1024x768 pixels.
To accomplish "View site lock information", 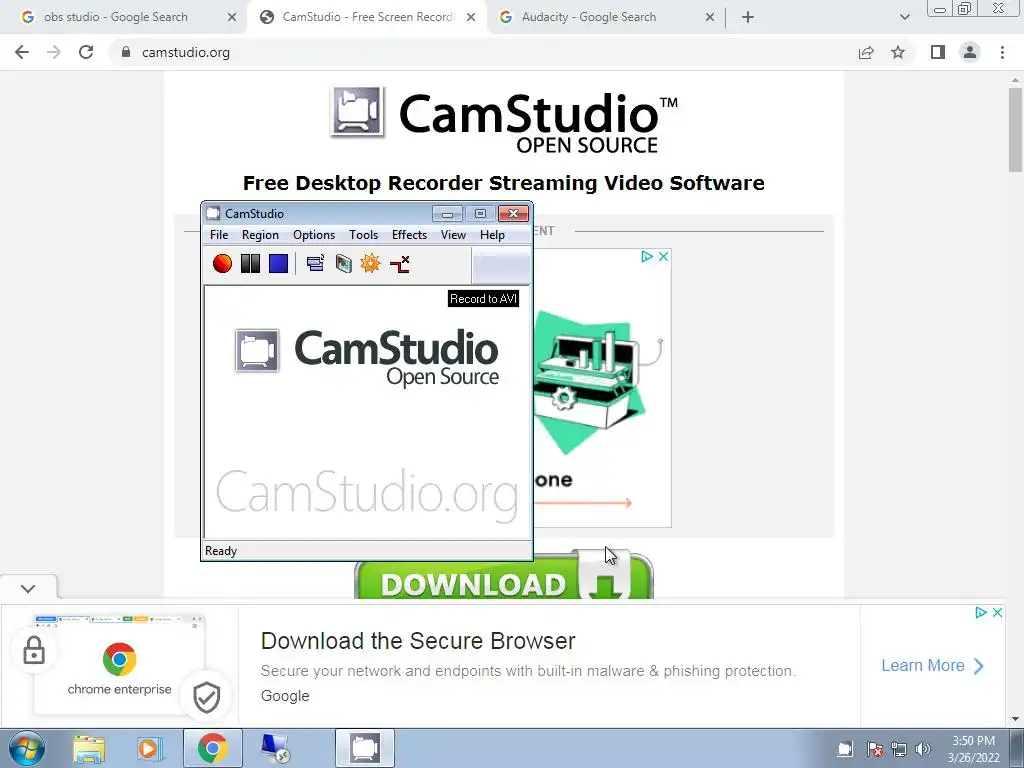I will click(126, 52).
